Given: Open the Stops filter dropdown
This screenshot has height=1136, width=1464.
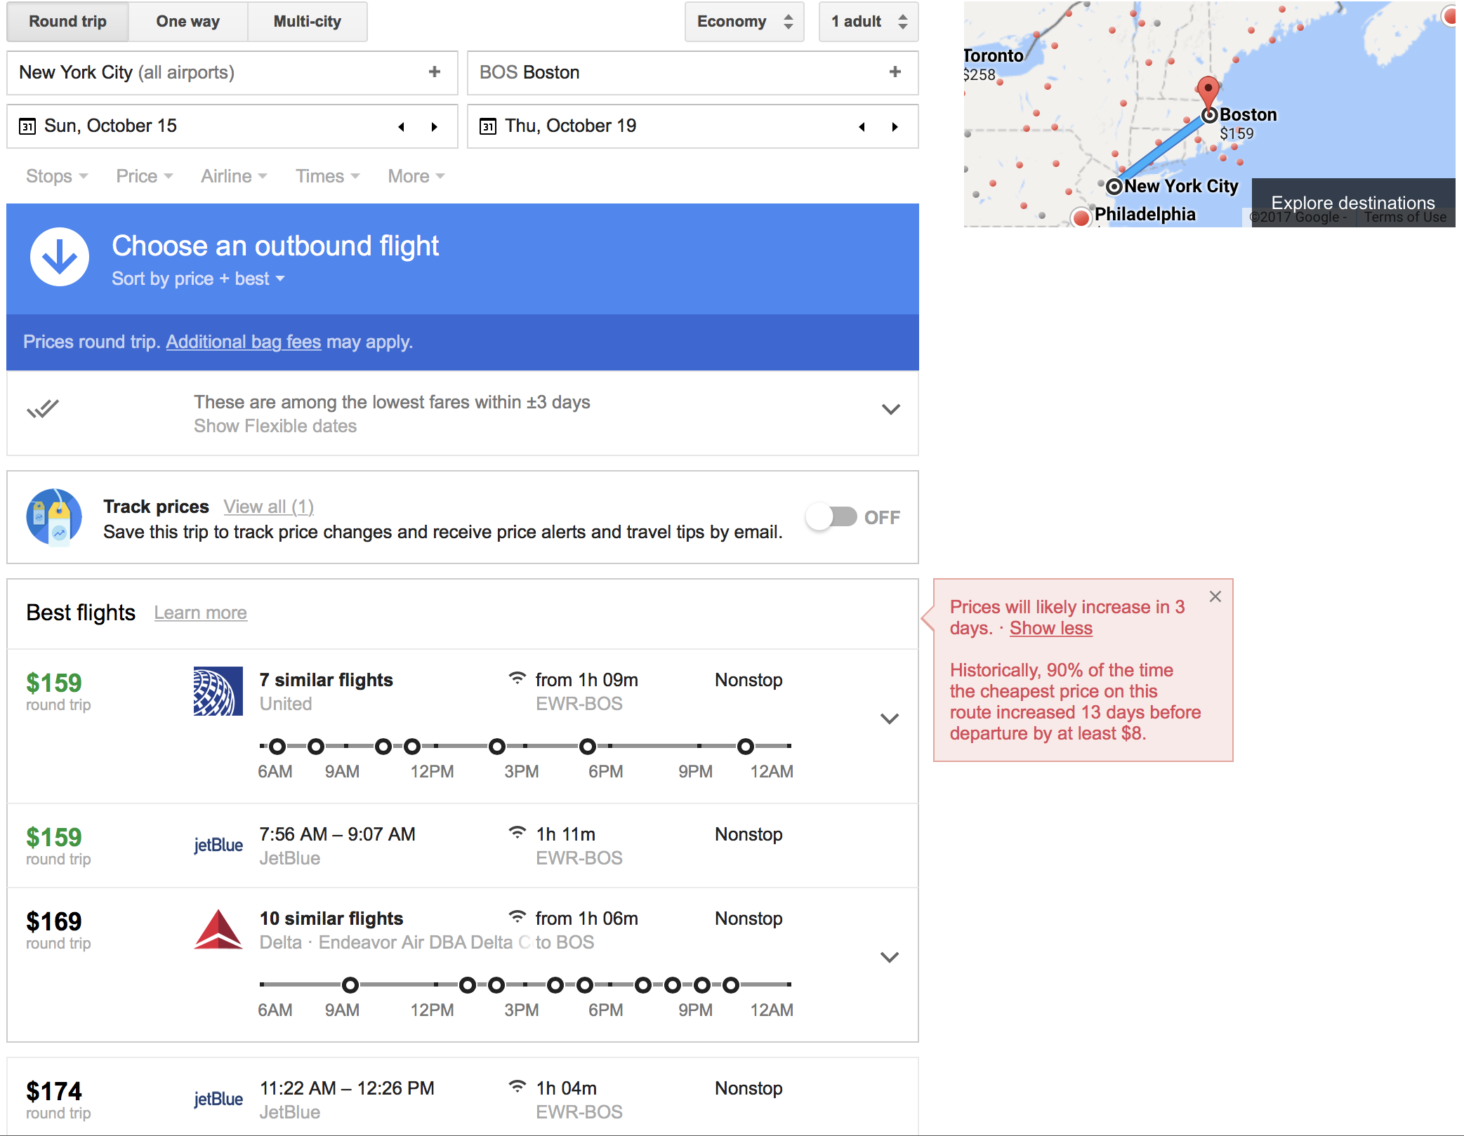Looking at the screenshot, I should point(55,176).
